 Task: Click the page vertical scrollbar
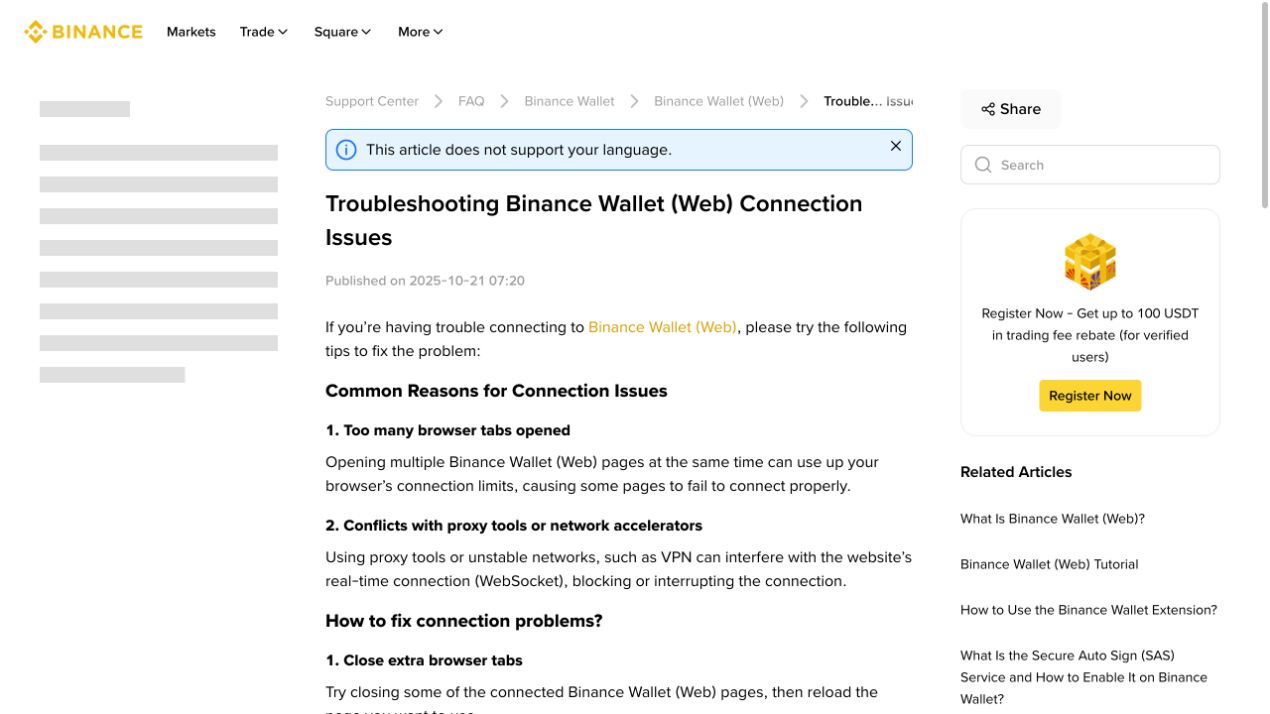(1265, 105)
